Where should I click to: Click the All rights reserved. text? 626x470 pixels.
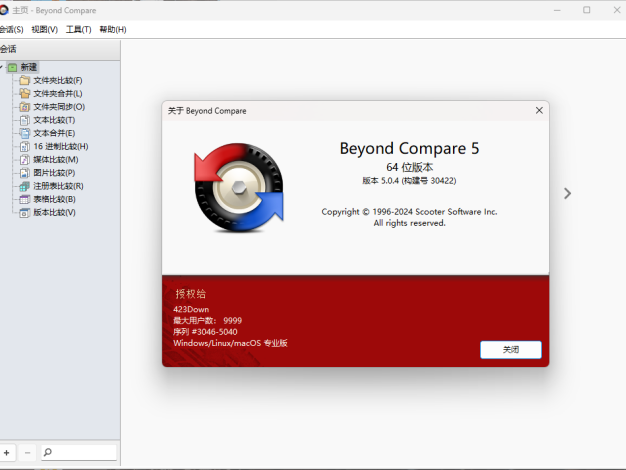click(x=409, y=223)
